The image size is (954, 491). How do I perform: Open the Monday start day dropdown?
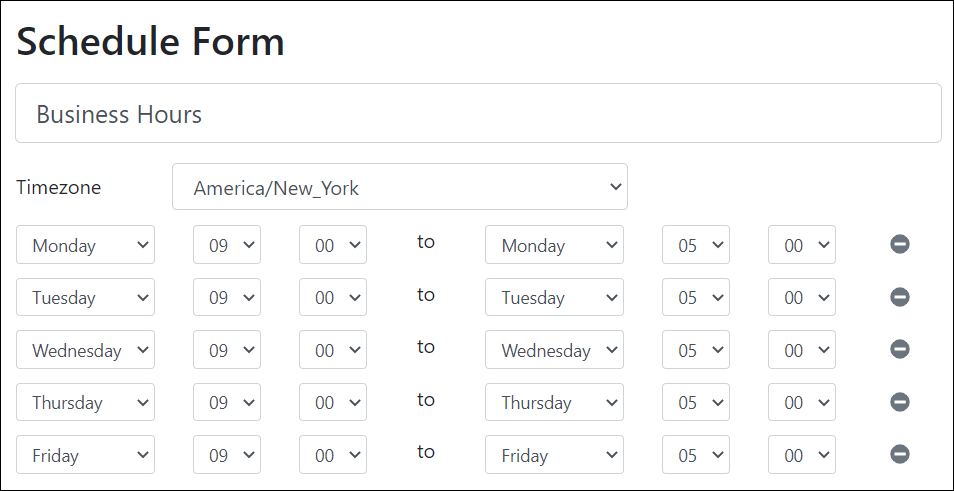pos(85,245)
